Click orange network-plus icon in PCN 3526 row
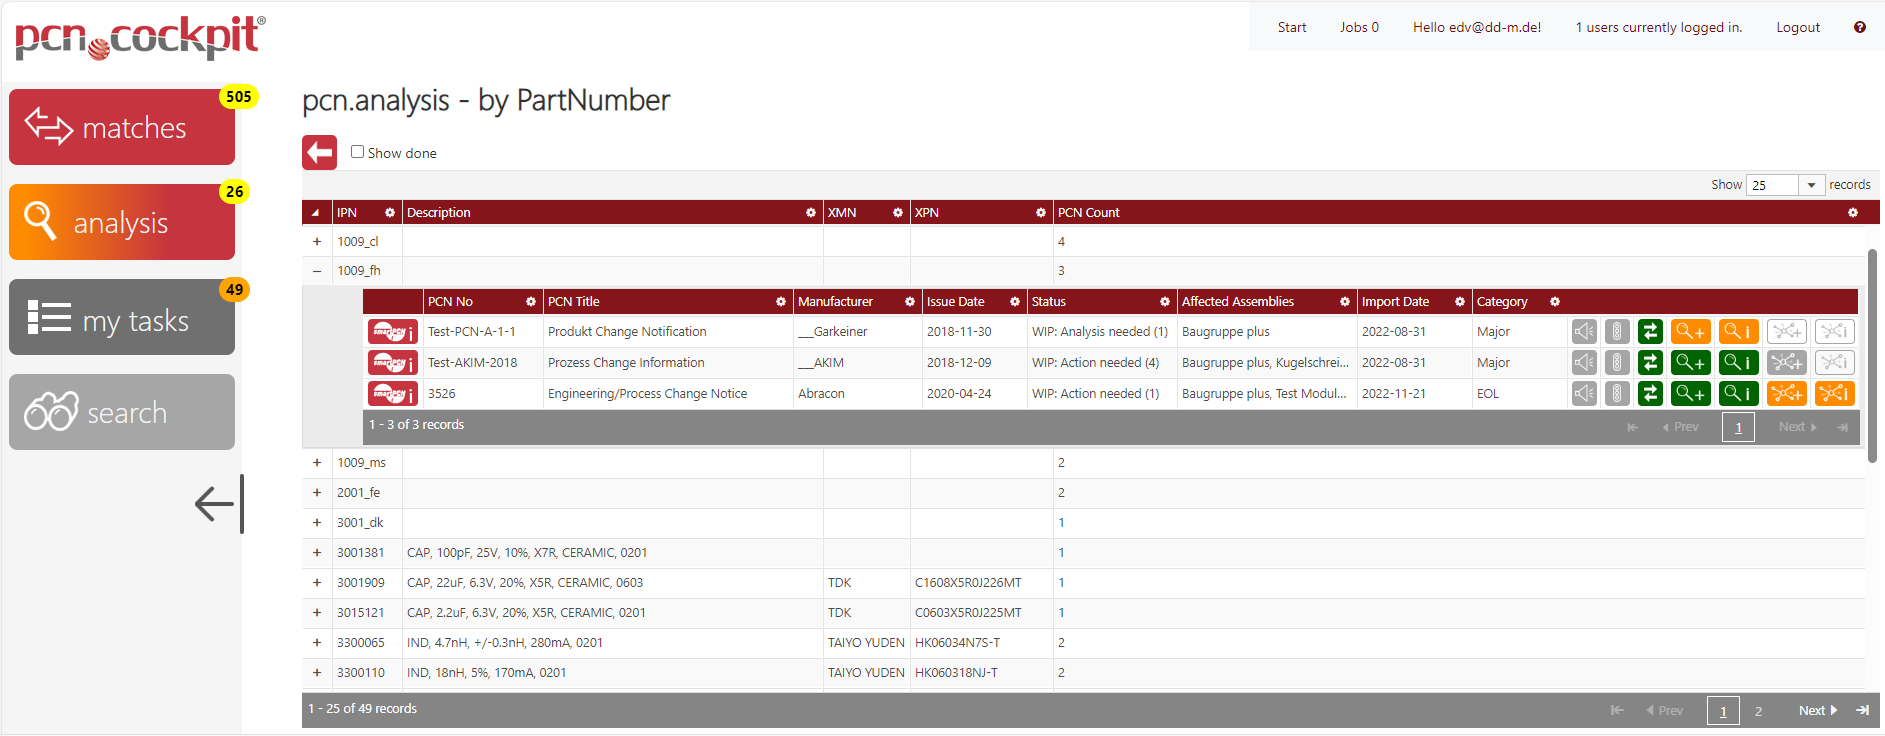The width and height of the screenshot is (1885, 736). coord(1786,394)
